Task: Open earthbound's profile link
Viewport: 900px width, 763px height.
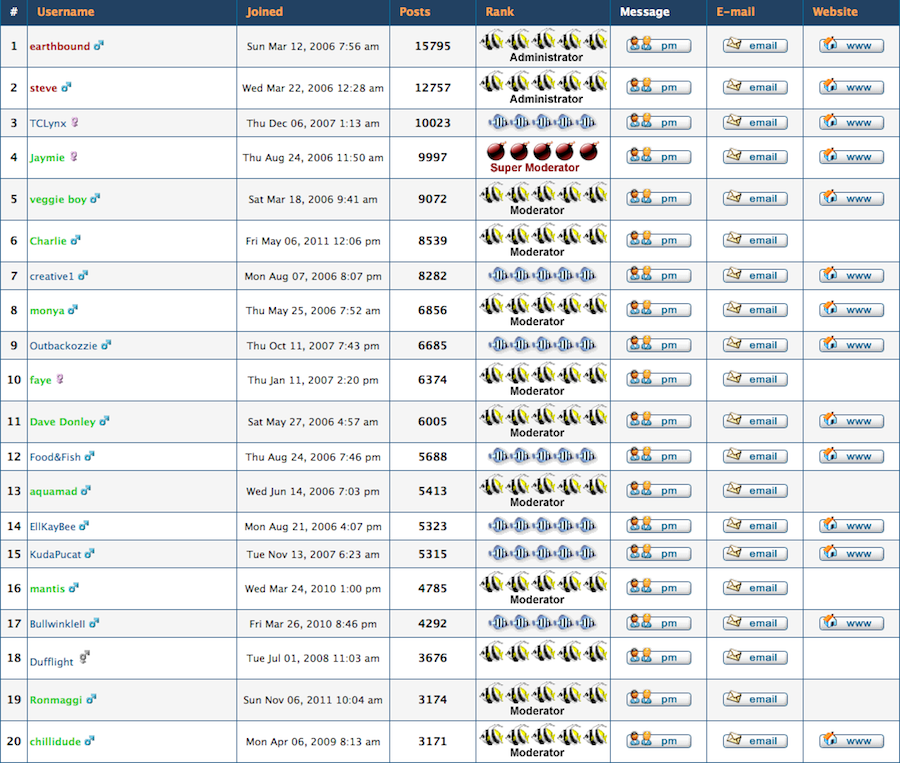Action: coord(62,45)
